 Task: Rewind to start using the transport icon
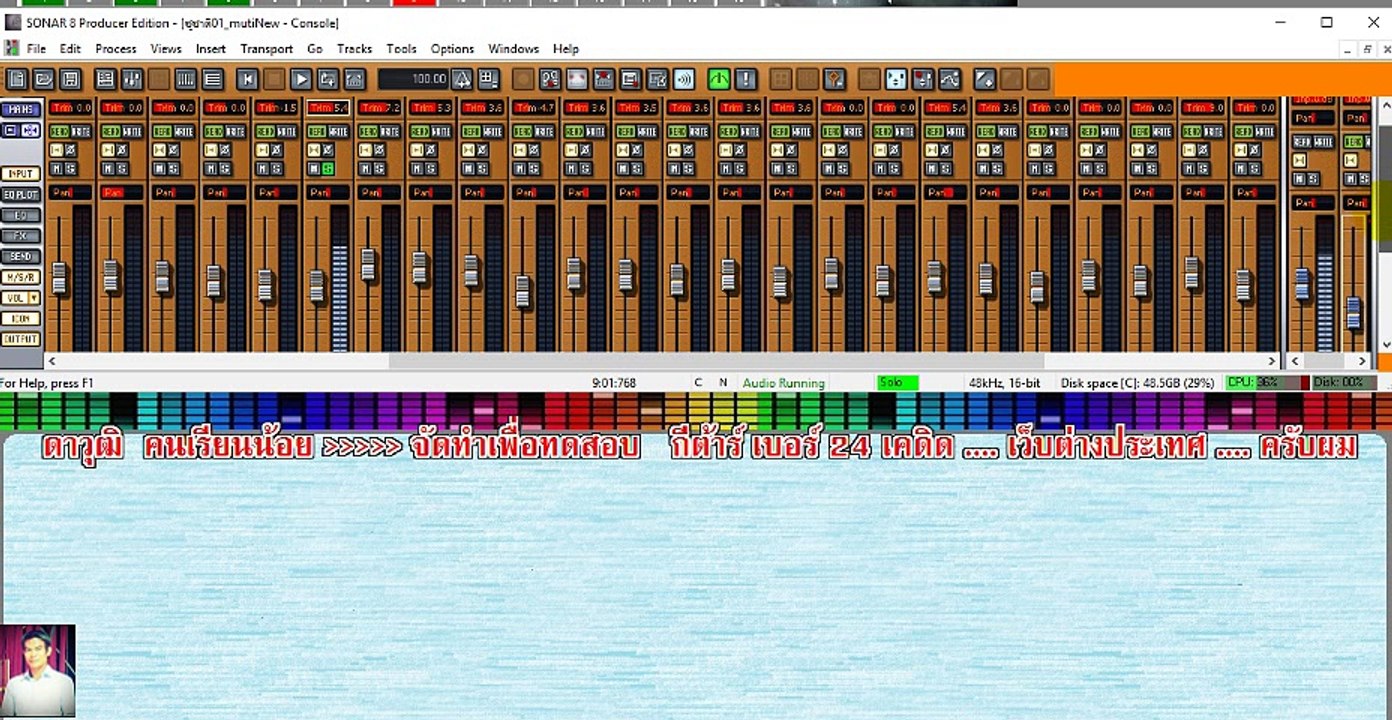point(247,79)
